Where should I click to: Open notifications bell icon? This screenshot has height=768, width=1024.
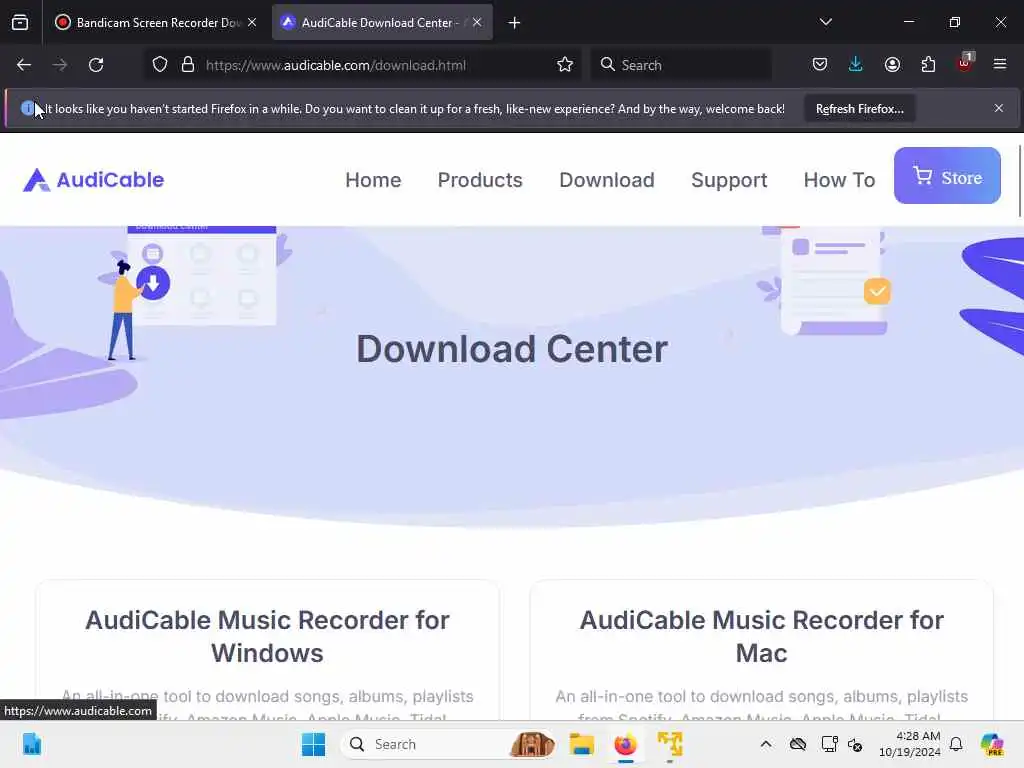click(x=956, y=744)
